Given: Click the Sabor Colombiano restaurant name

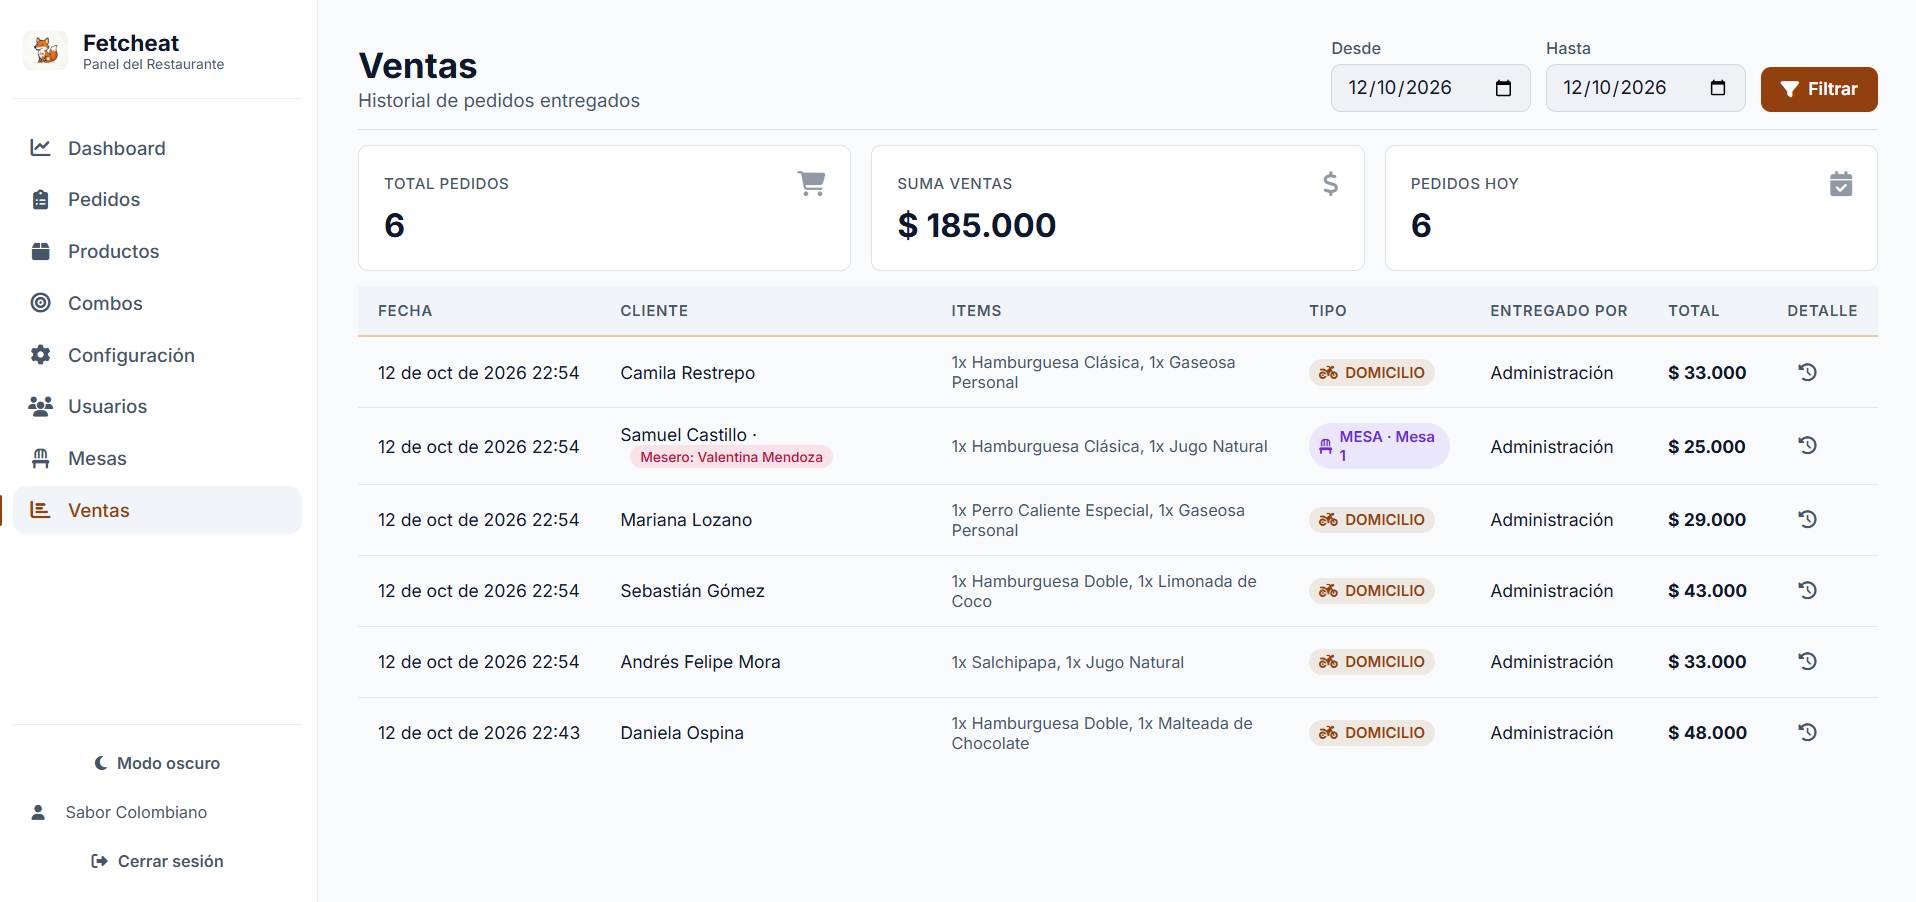Looking at the screenshot, I should pos(136,812).
